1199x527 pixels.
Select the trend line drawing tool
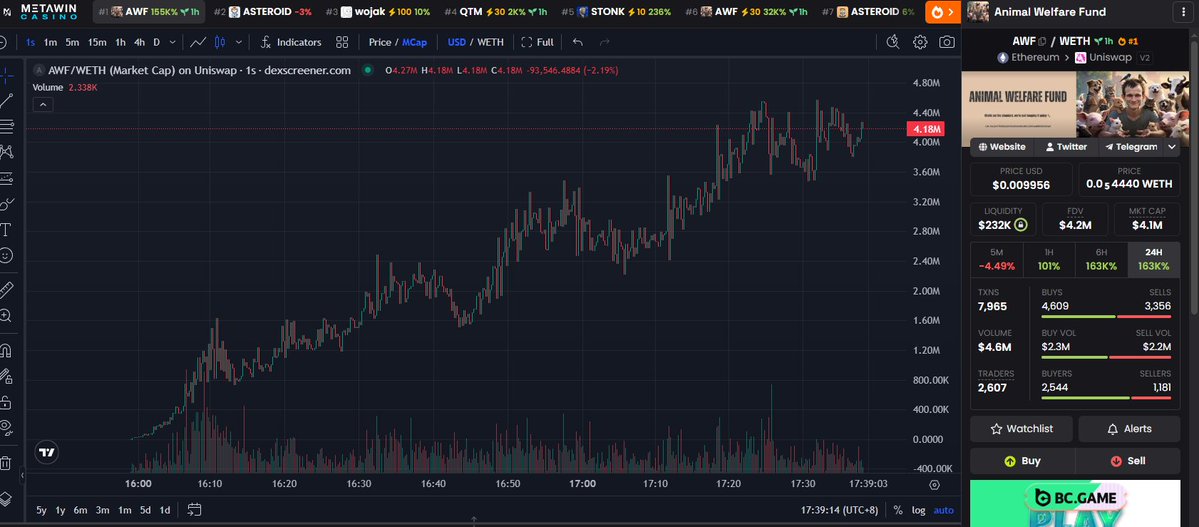[6, 100]
